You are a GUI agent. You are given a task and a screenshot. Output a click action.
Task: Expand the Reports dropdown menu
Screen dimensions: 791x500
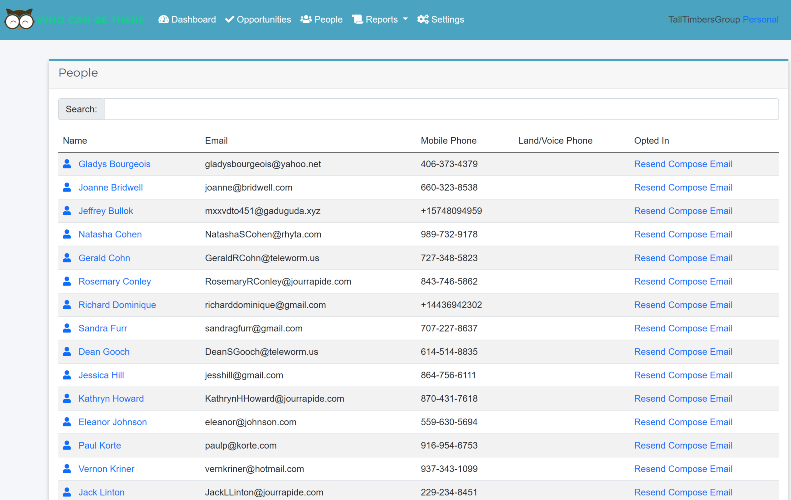[x=380, y=20]
